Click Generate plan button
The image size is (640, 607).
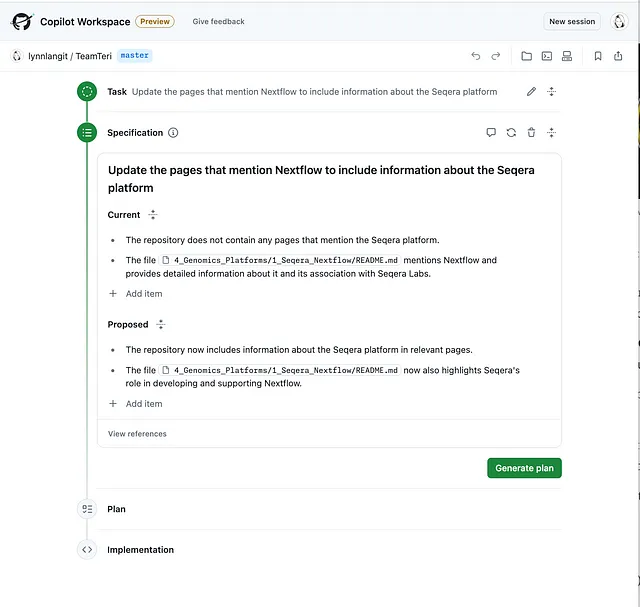coord(524,468)
